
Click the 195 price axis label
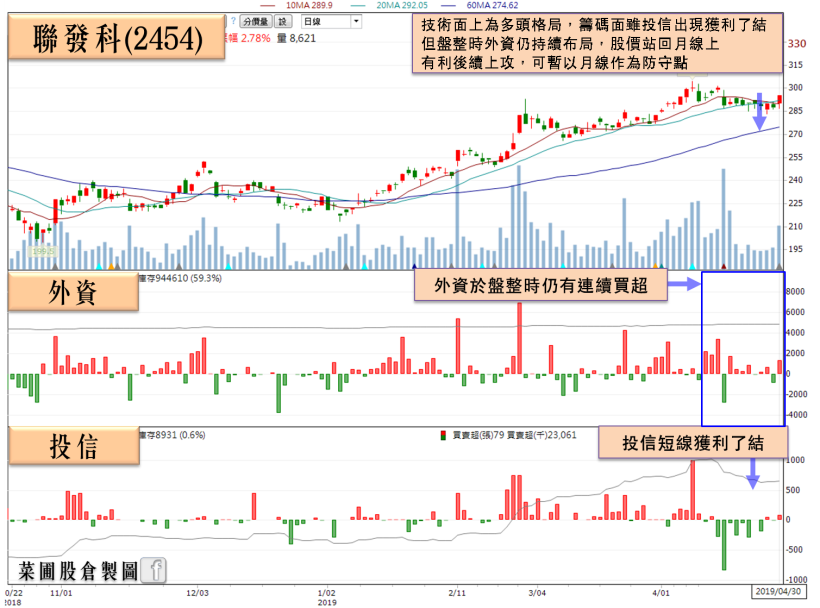point(795,249)
